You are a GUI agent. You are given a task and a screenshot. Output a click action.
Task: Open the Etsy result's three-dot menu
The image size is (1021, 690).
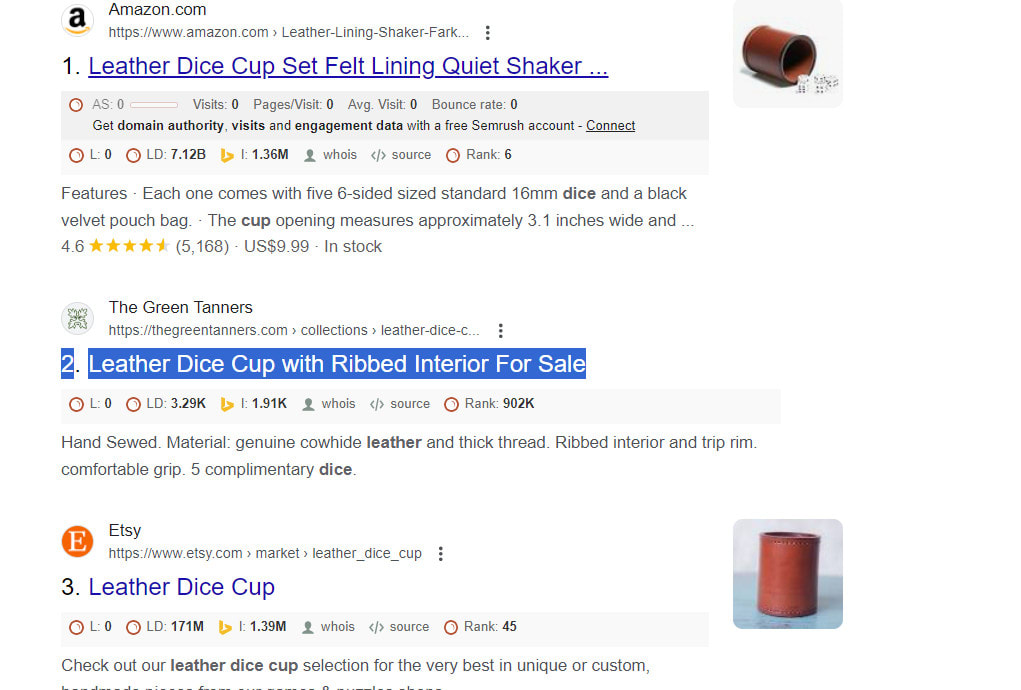point(441,553)
